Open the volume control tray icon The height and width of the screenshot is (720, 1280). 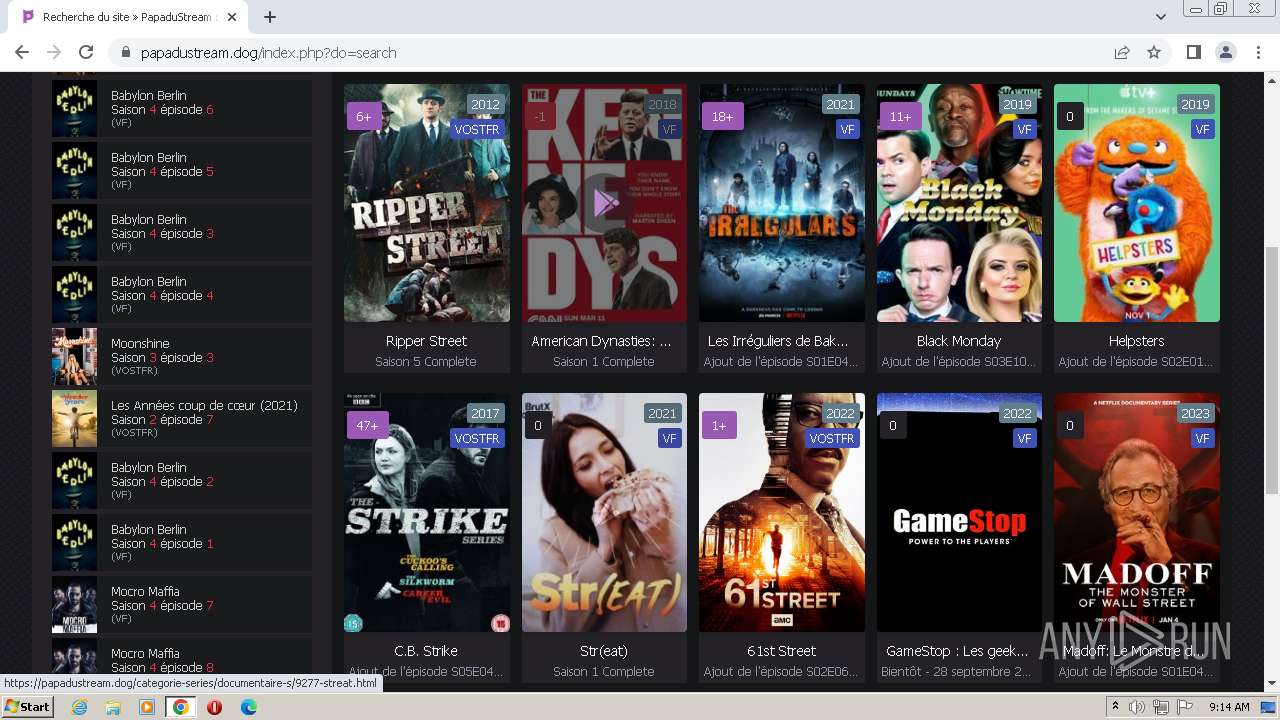coord(1137,707)
